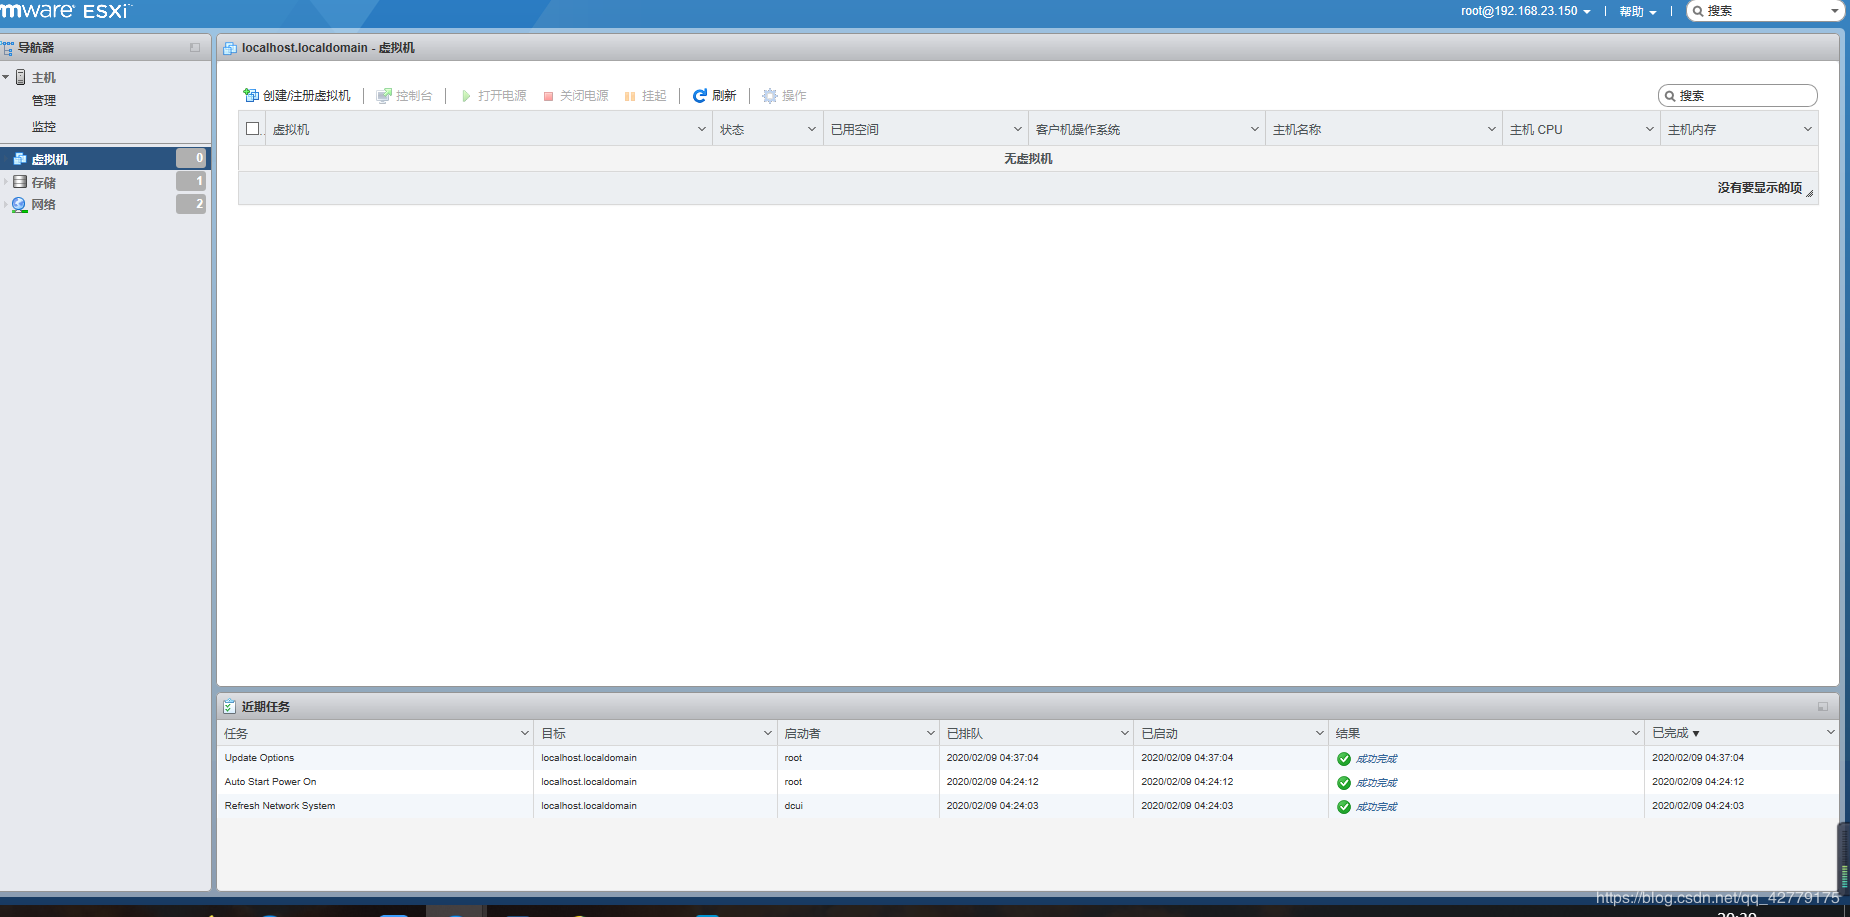The height and width of the screenshot is (917, 1850).
Task: Click the Actions (操作) gear icon
Action: pos(770,96)
